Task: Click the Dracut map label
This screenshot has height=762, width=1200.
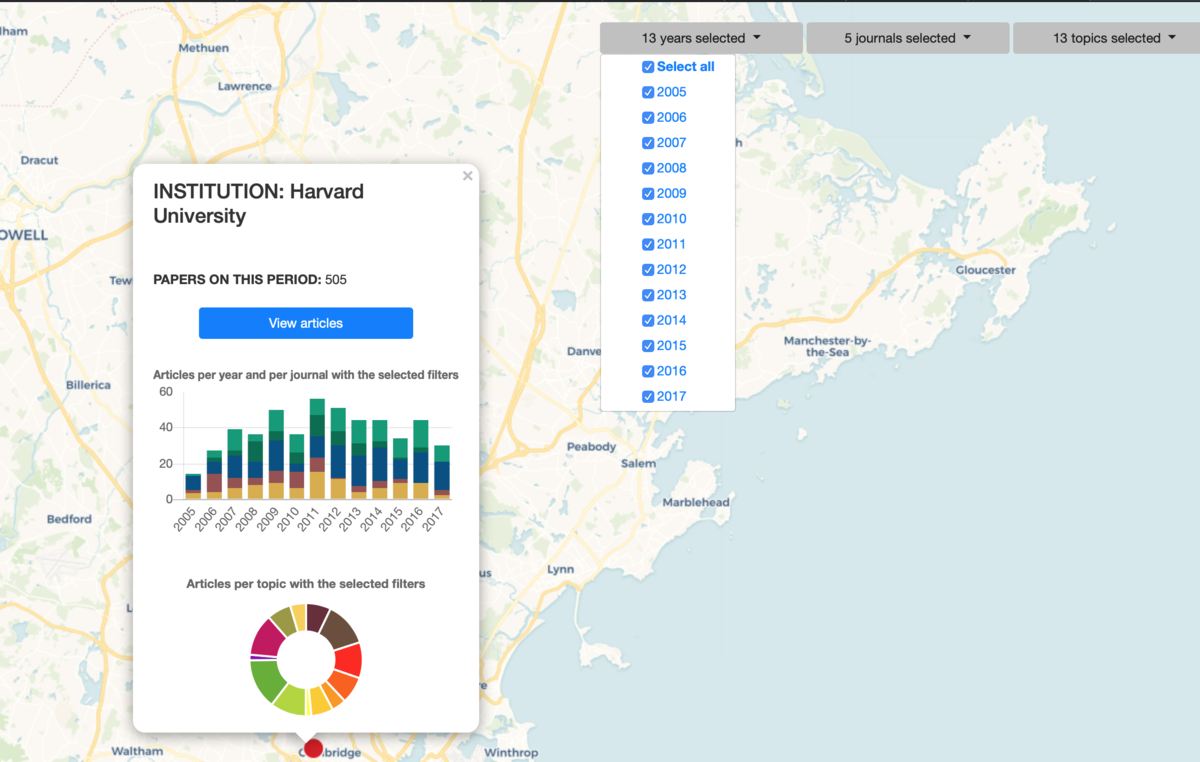Action: tap(40, 160)
